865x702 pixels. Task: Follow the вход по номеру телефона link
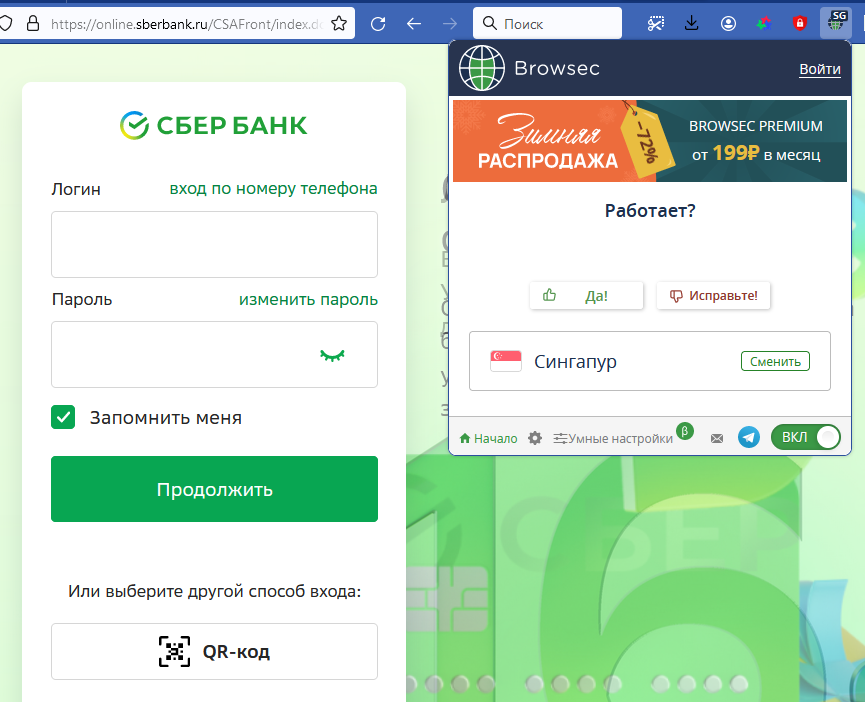(x=273, y=189)
